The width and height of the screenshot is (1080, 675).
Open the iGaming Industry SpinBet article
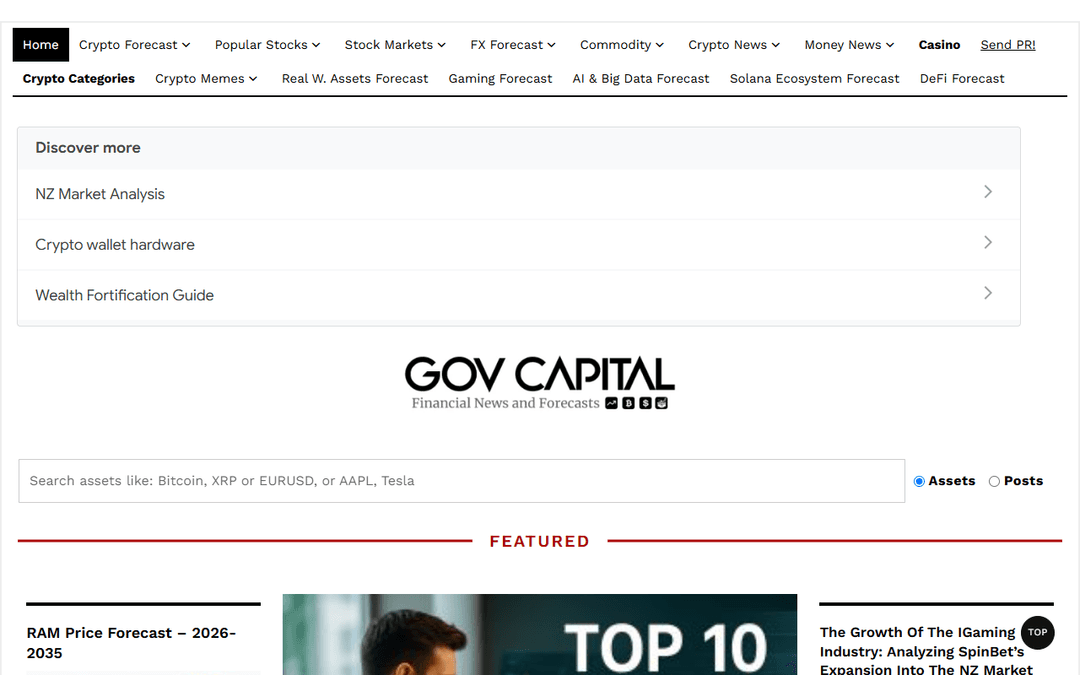tap(926, 650)
